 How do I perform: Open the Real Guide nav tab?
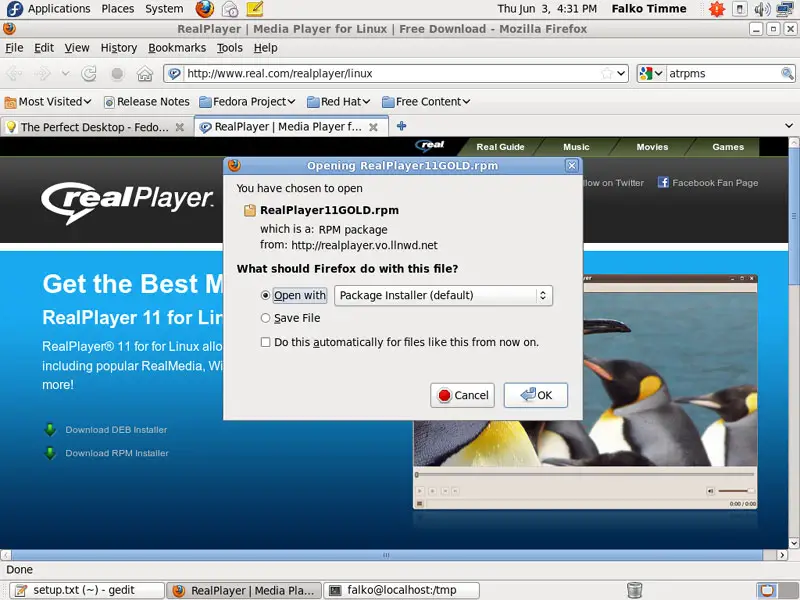[501, 147]
